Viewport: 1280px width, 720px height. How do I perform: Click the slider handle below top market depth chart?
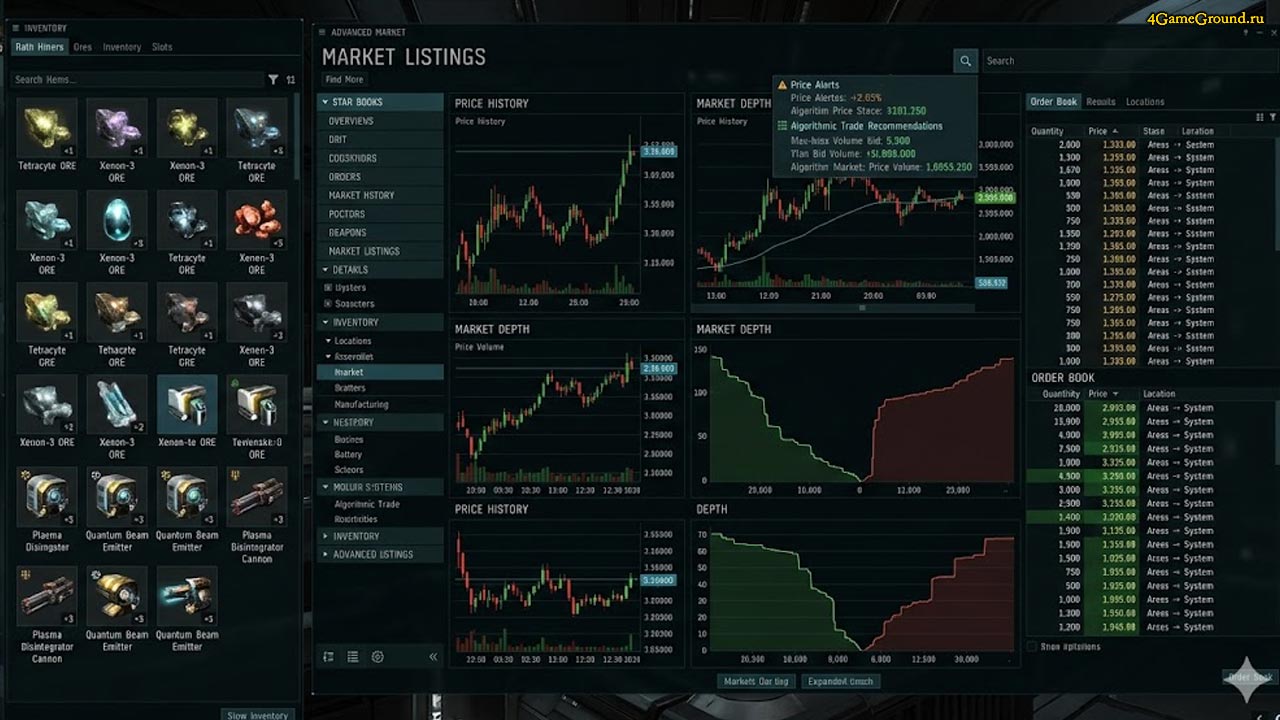861,308
